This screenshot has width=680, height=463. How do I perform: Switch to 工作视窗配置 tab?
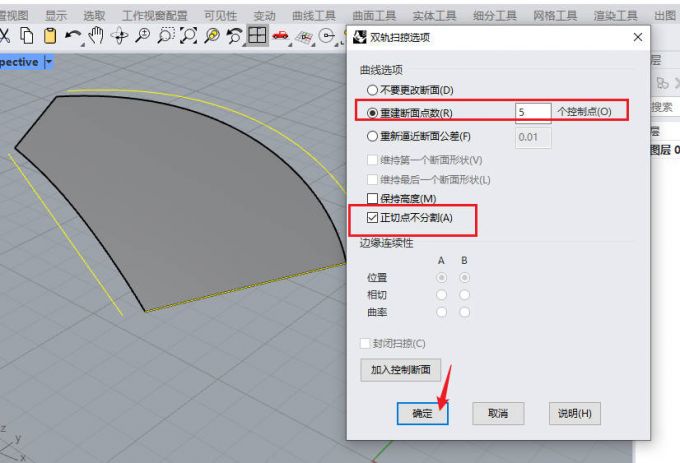click(154, 16)
